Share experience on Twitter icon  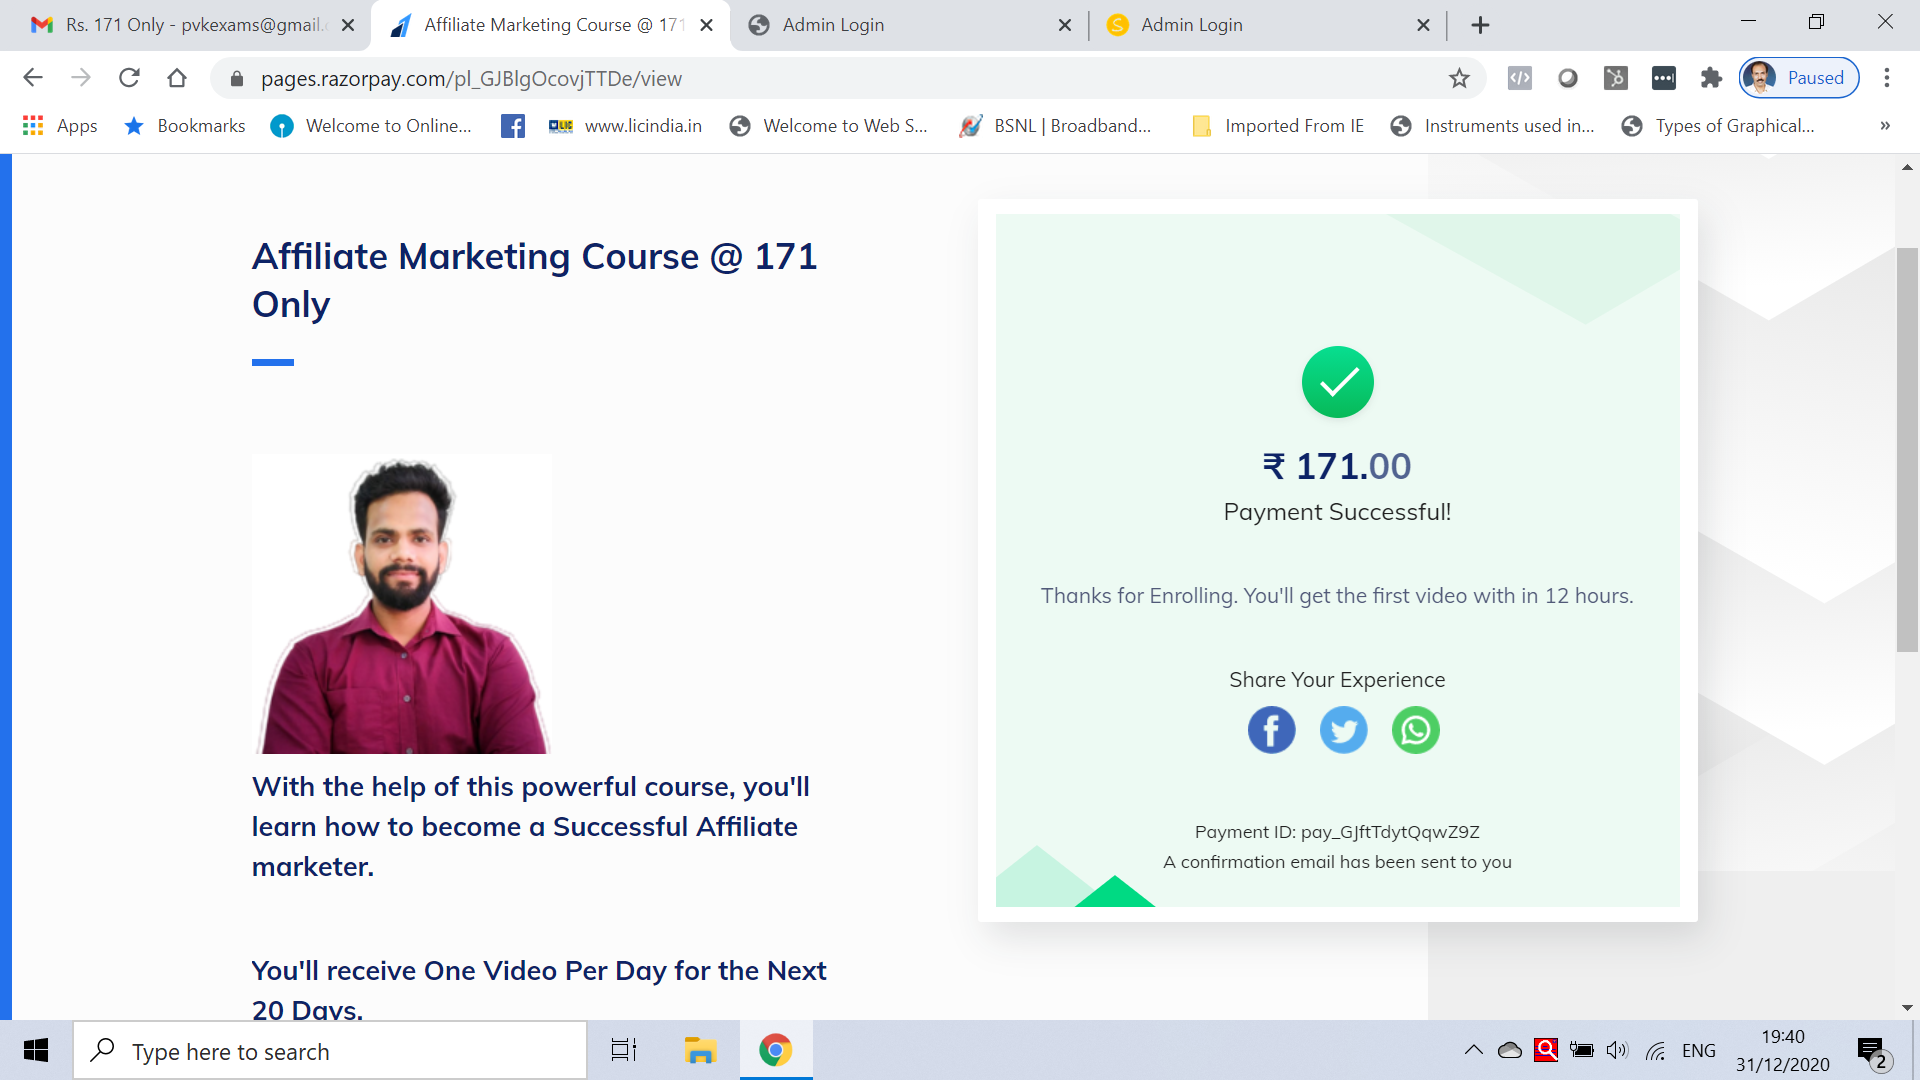(1343, 730)
